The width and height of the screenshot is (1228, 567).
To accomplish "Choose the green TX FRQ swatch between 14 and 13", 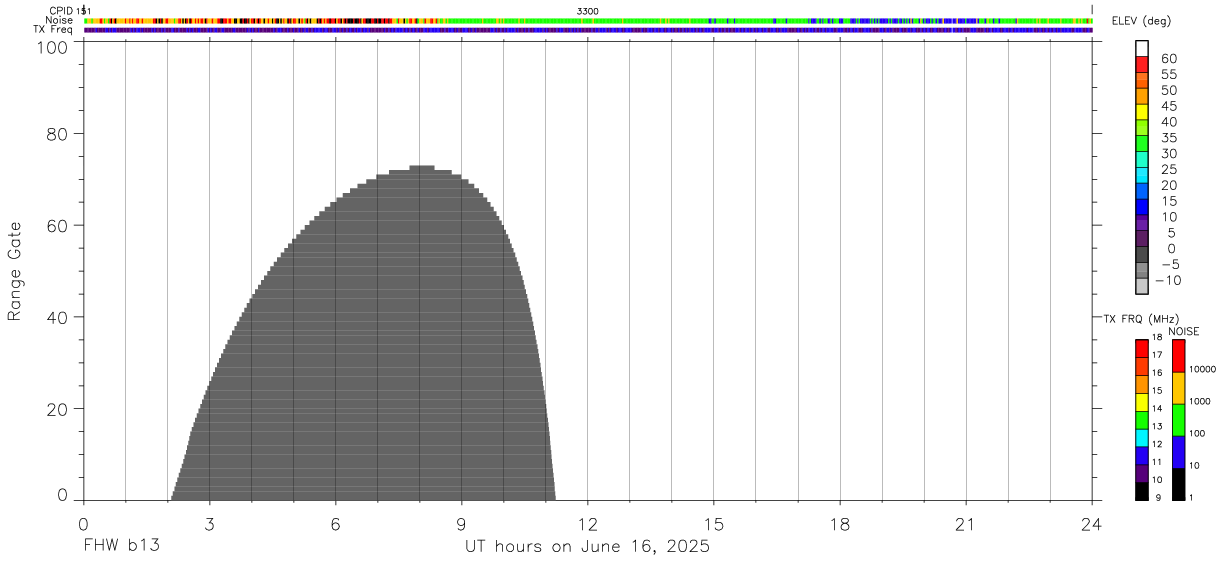I will coord(1141,420).
